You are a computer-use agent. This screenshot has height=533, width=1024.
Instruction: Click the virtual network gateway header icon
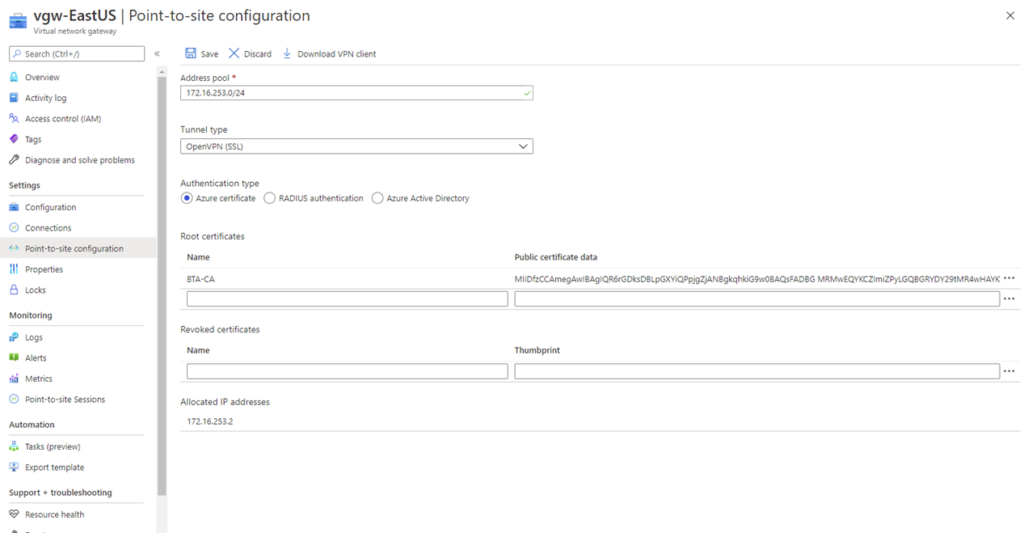coord(18,21)
